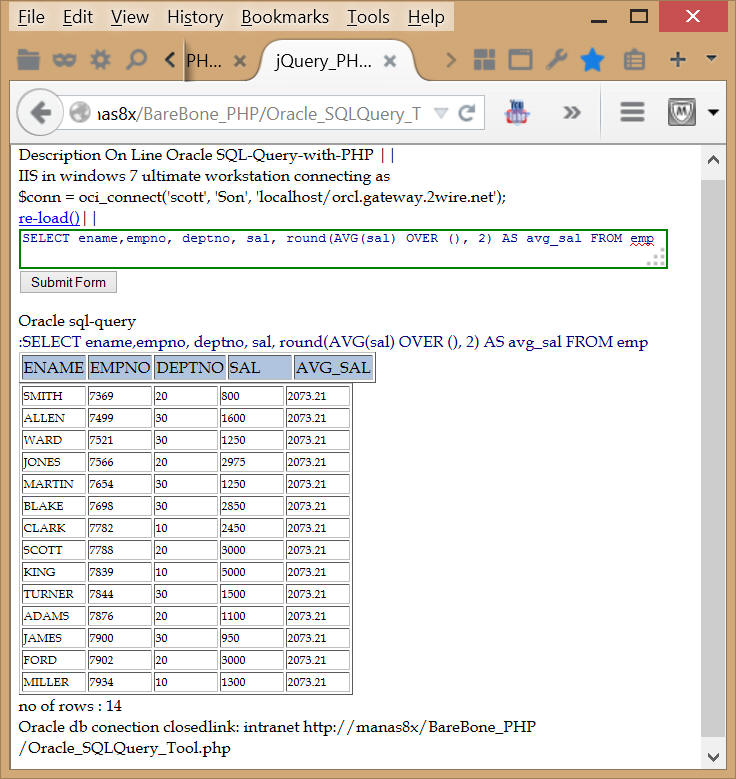Viewport: 736px width, 779px height.
Task: Select the KING name cell
Action: pyautogui.click(x=54, y=572)
